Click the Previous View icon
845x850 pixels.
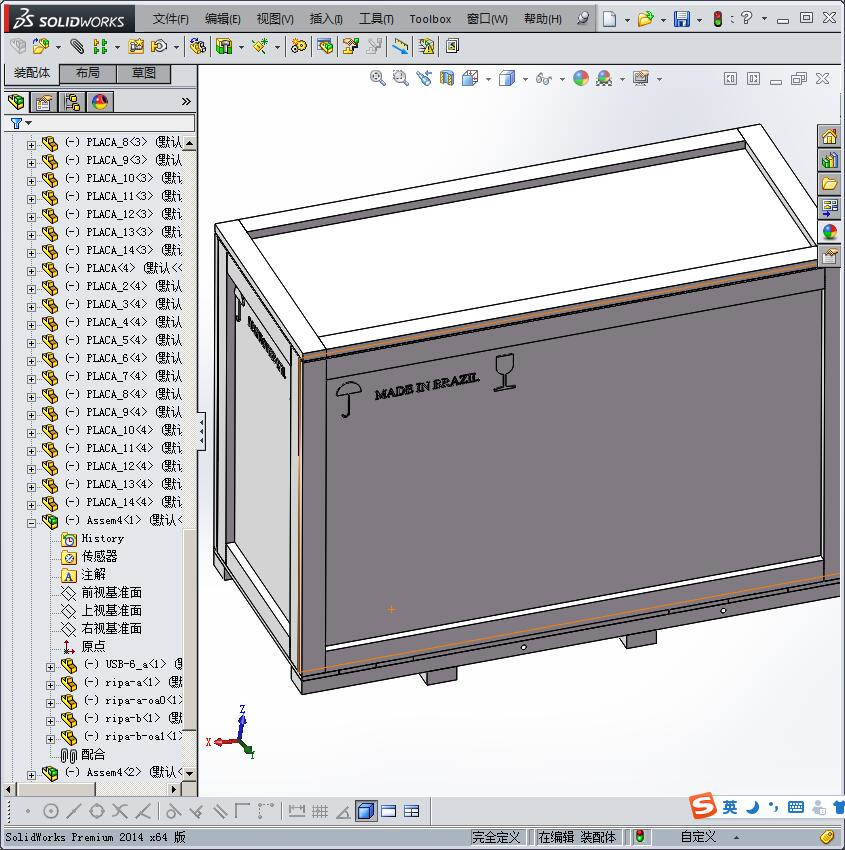click(x=424, y=79)
